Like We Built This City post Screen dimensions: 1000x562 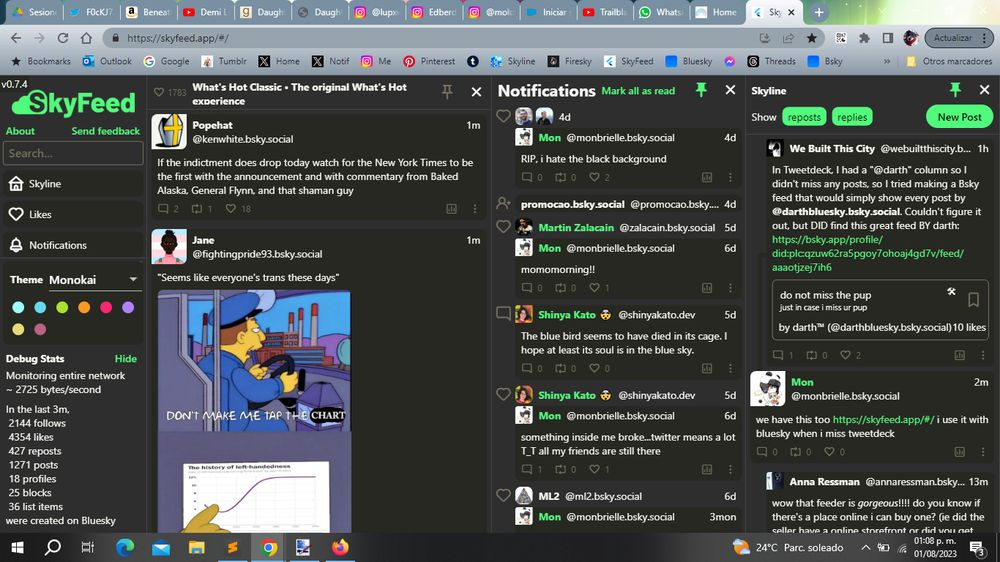tap(846, 355)
